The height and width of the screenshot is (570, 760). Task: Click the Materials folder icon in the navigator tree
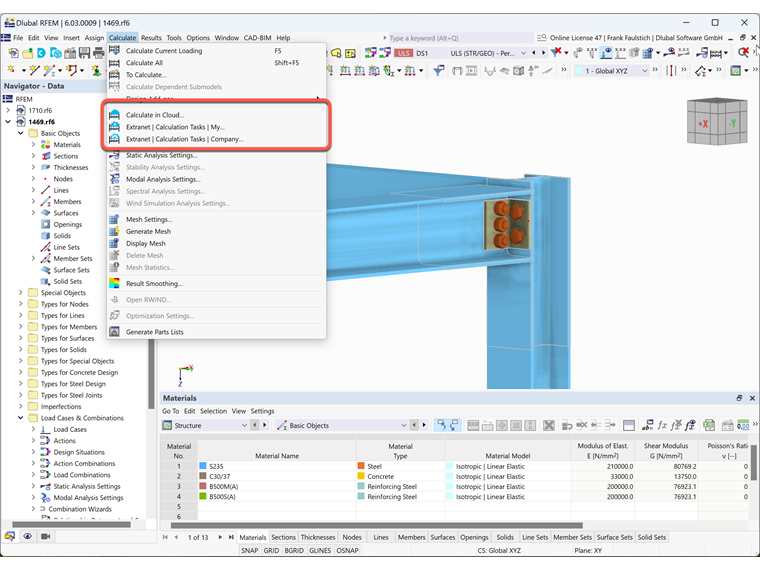[x=46, y=144]
